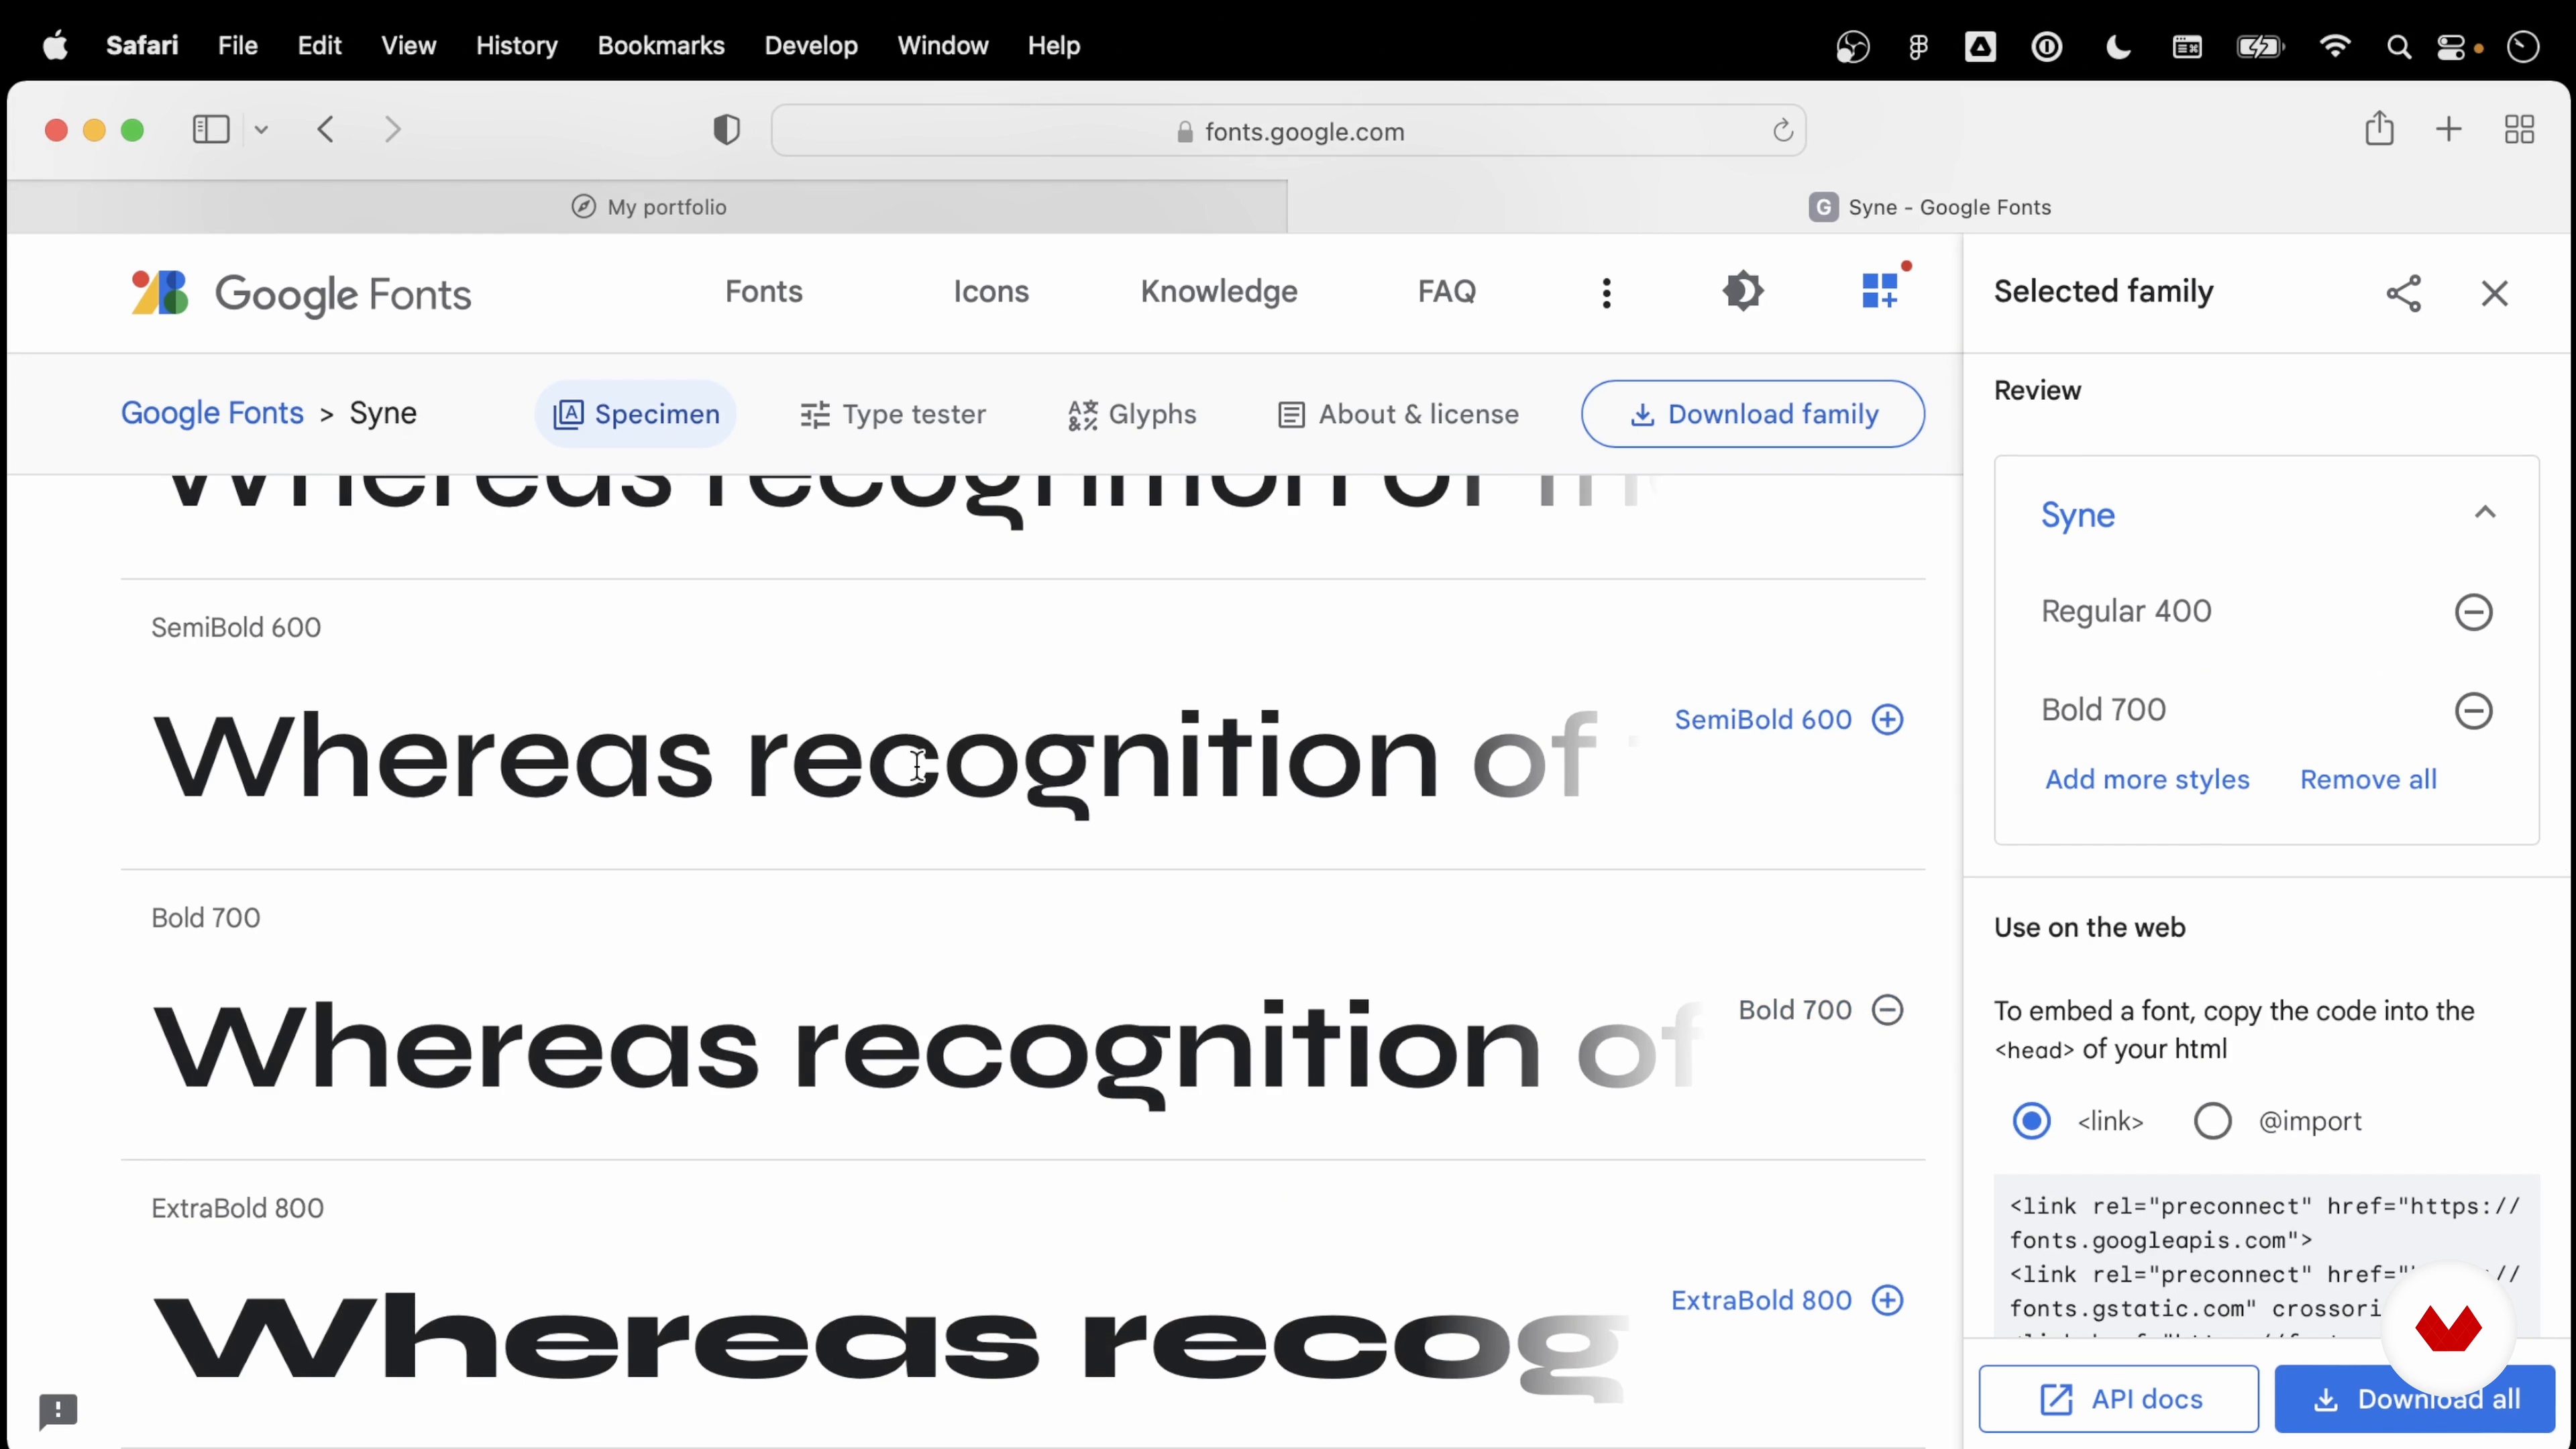Click the fonts.google.com address bar
Screen dimensions: 2576x1449
point(1288,131)
